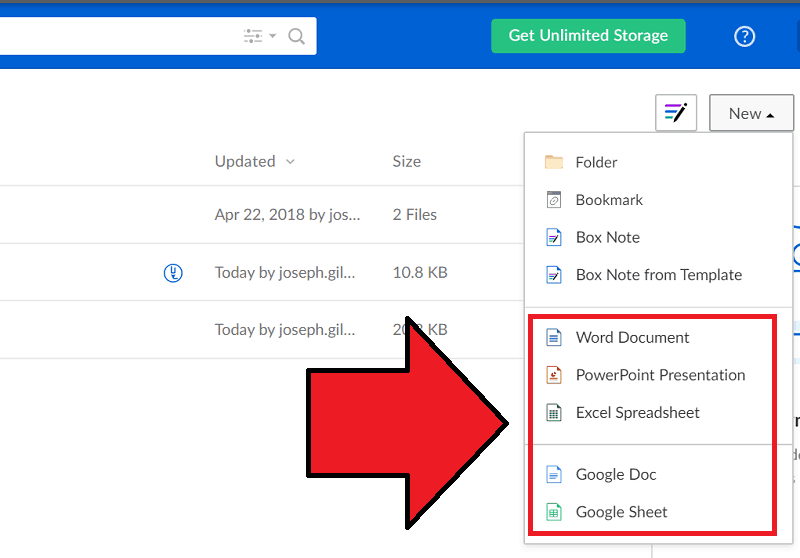Open search filter options icon
Screen dimensions: 800x558
[x=253, y=36]
